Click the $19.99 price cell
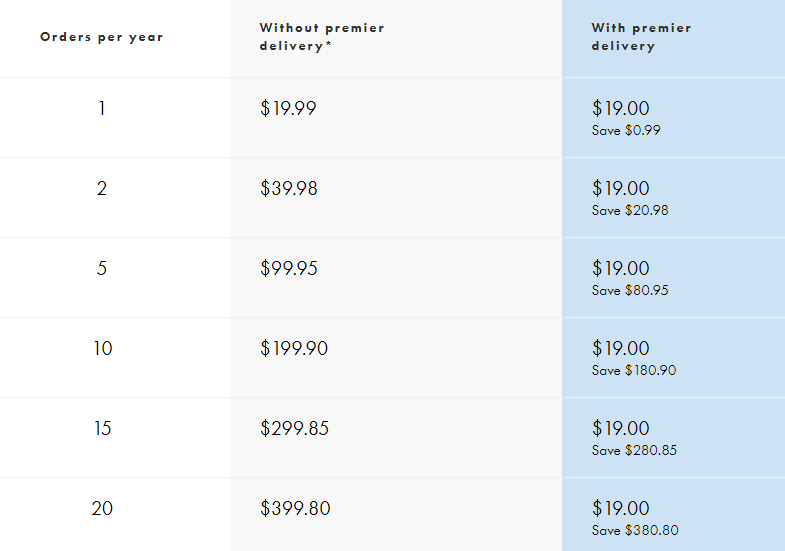 288,108
